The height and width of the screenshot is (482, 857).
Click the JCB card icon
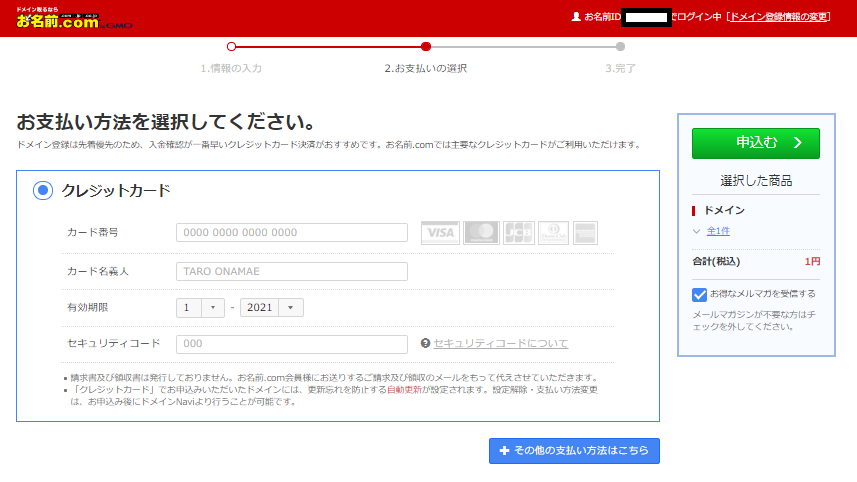[518, 232]
